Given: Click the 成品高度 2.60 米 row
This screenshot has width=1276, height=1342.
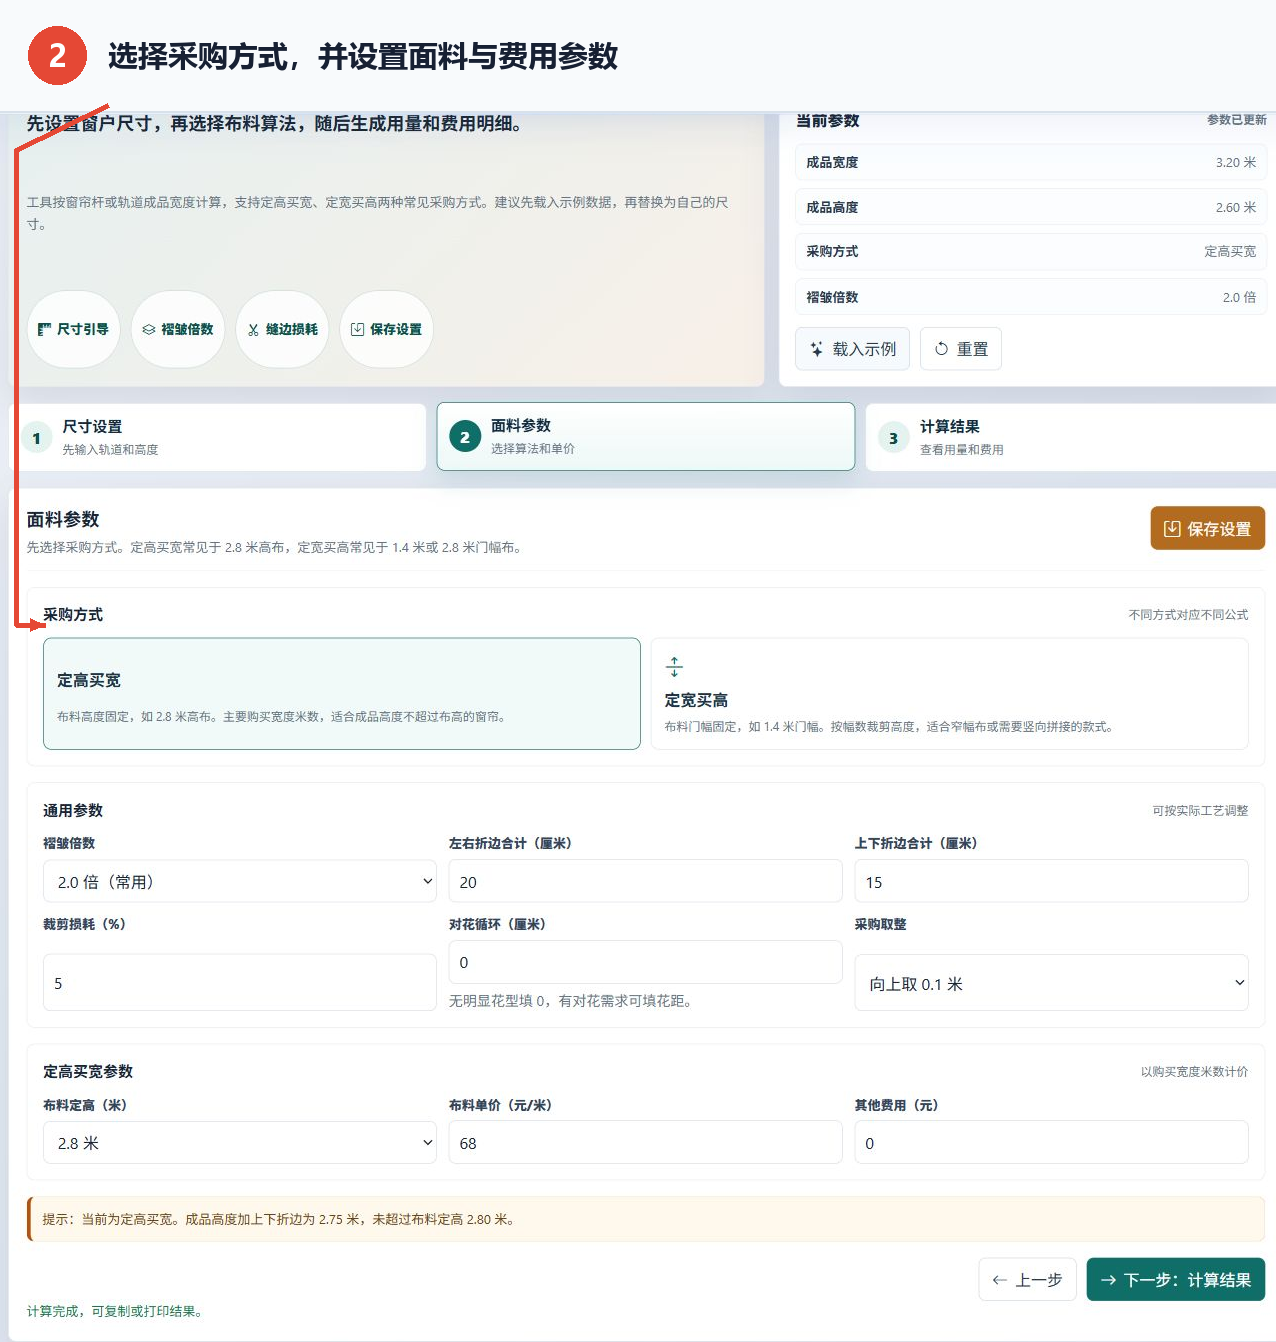Looking at the screenshot, I should coord(1031,207).
